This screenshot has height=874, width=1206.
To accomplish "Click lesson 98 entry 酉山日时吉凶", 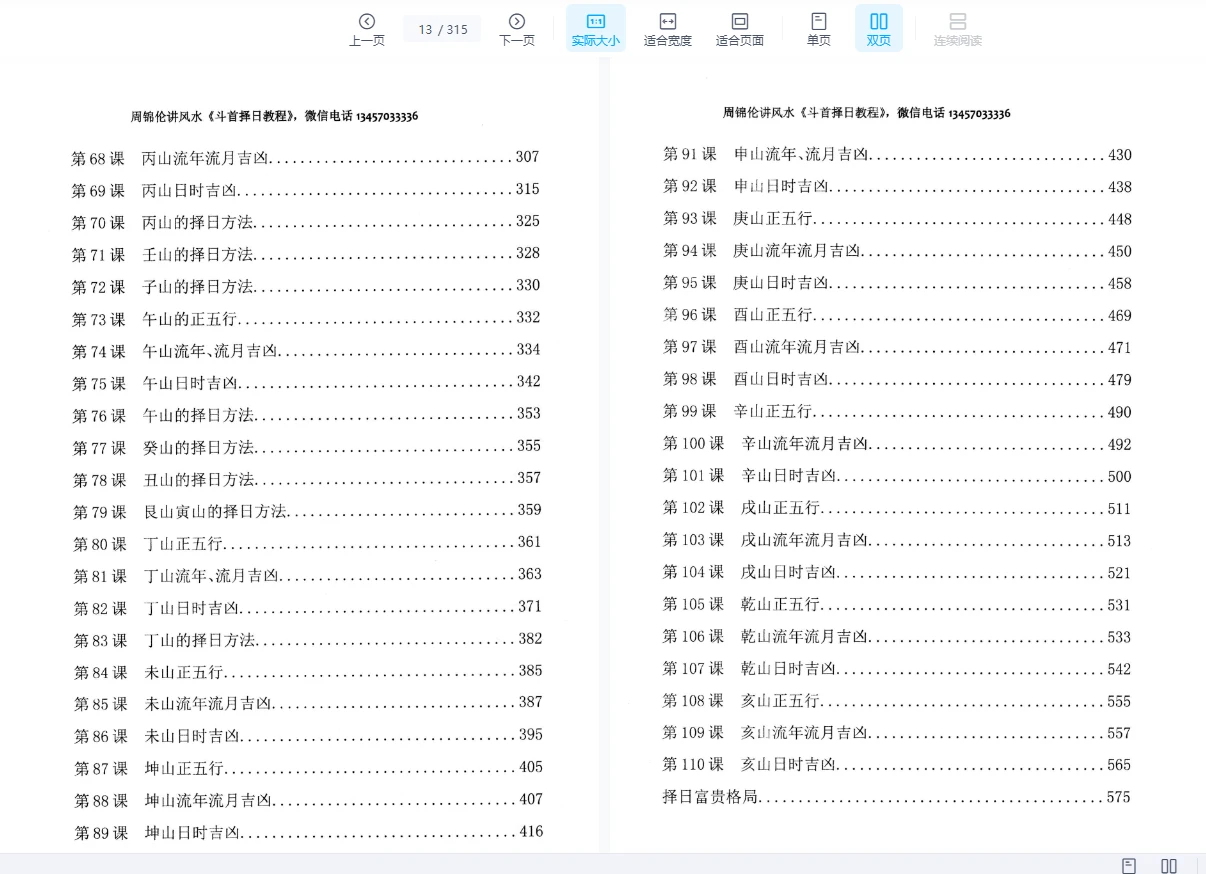I will 897,379.
